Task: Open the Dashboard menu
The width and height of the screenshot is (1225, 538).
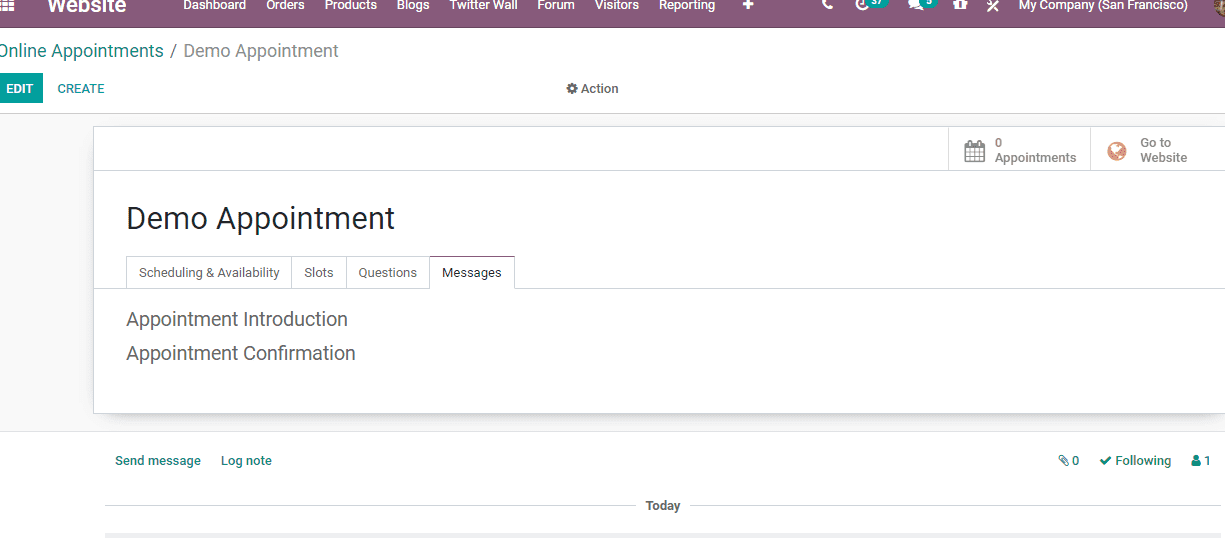Action: tap(214, 5)
